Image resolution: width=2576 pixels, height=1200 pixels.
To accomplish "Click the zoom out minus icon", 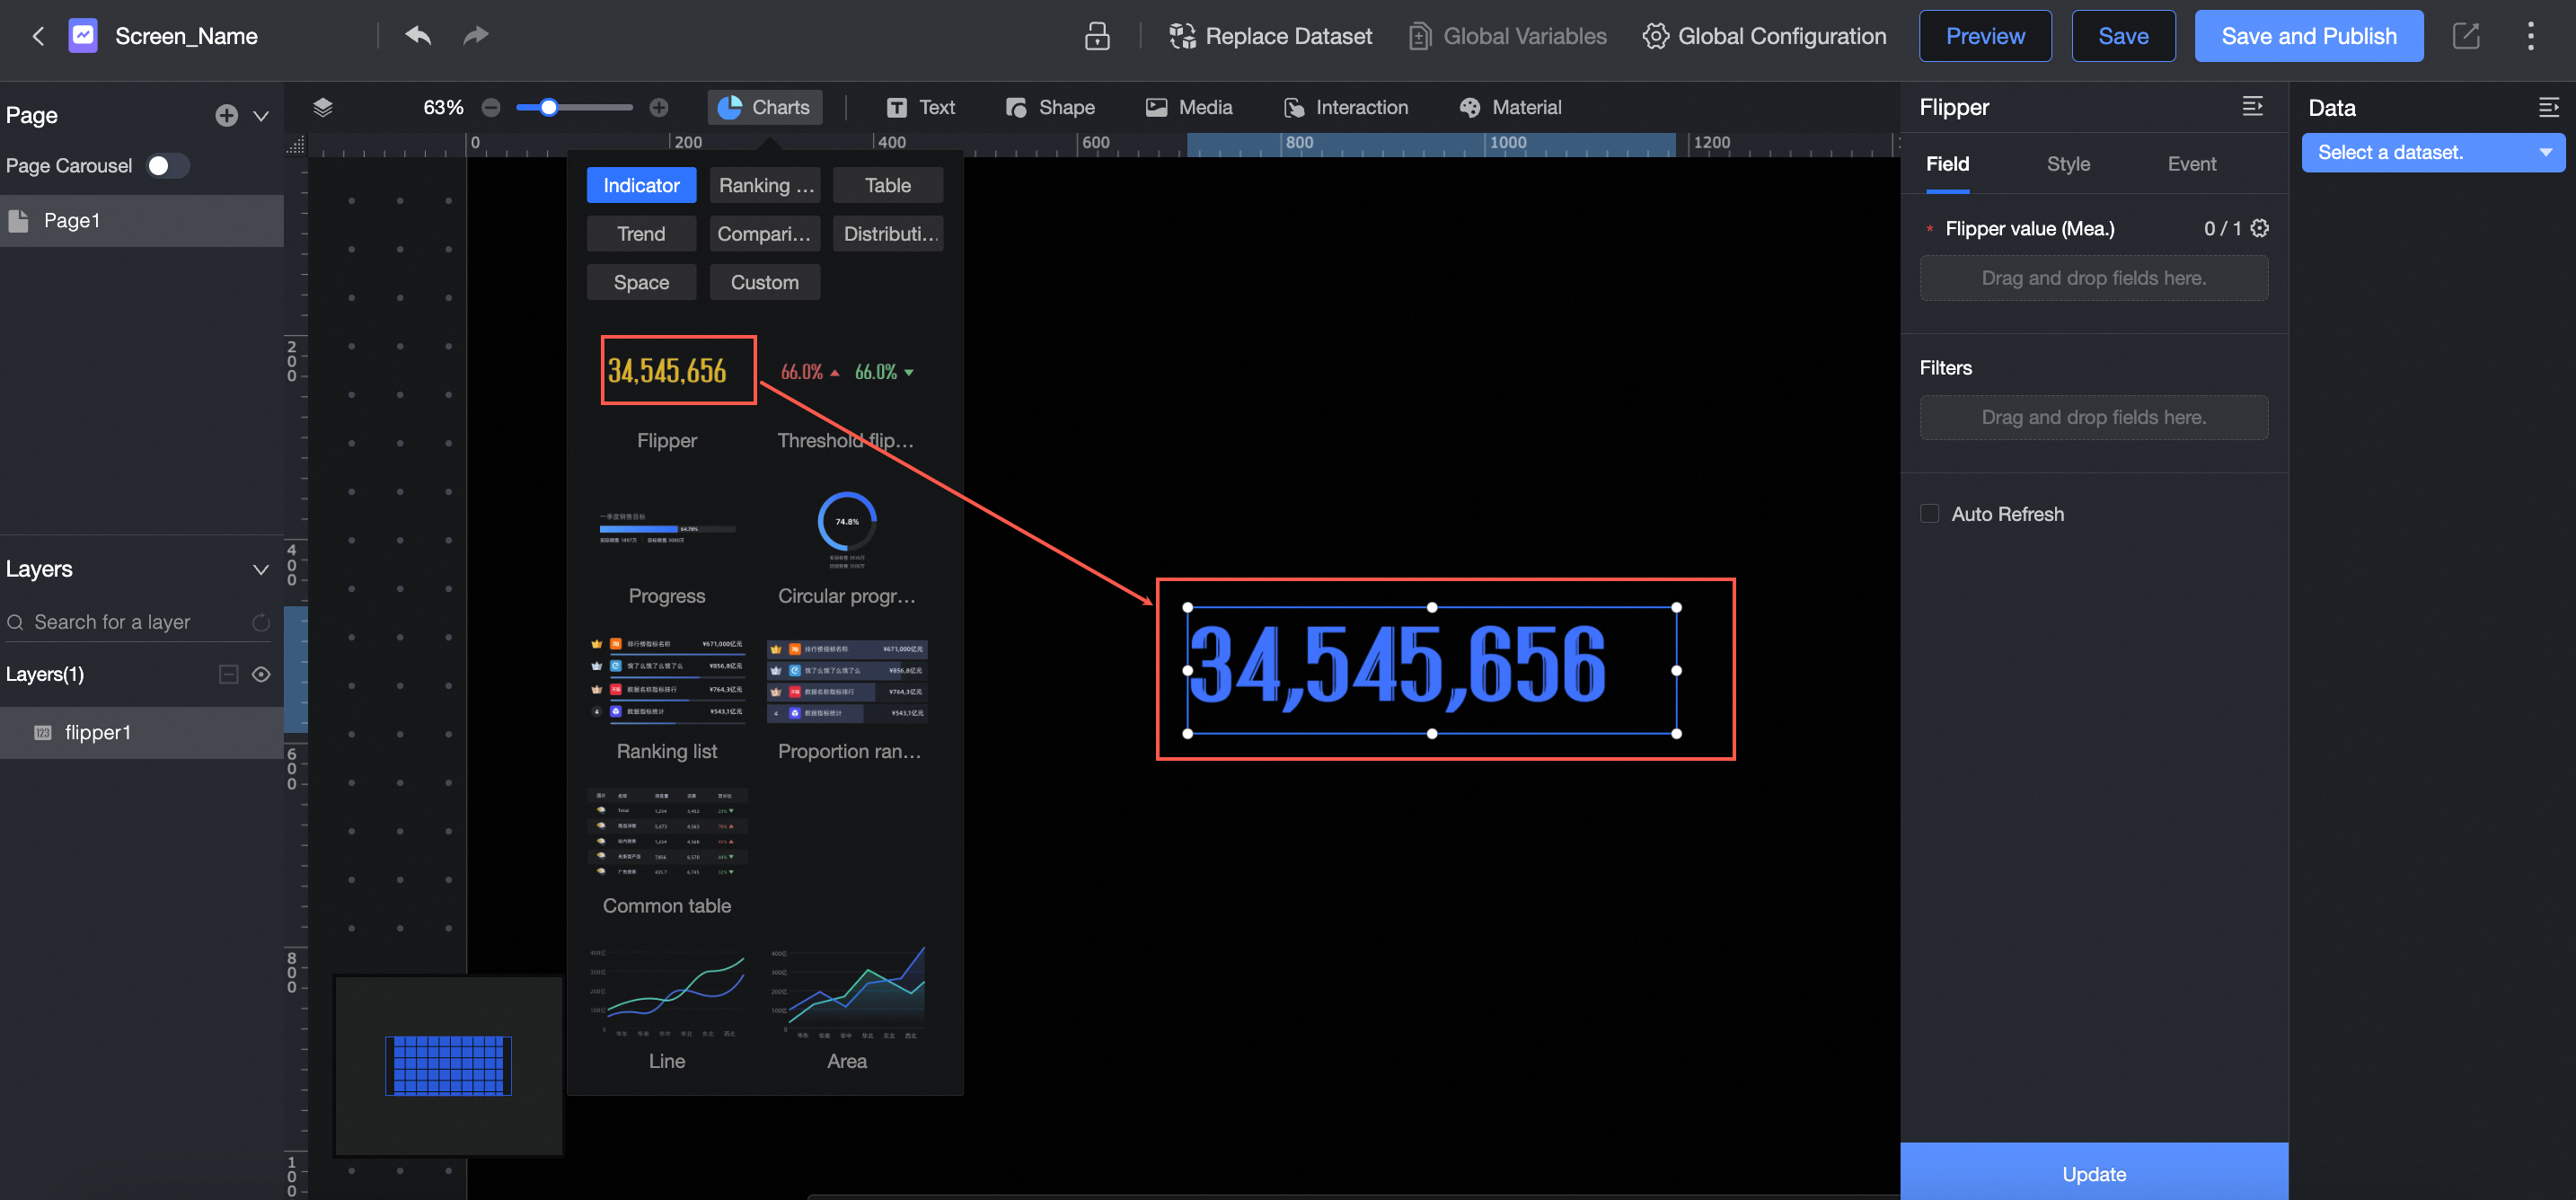I will click(x=491, y=107).
